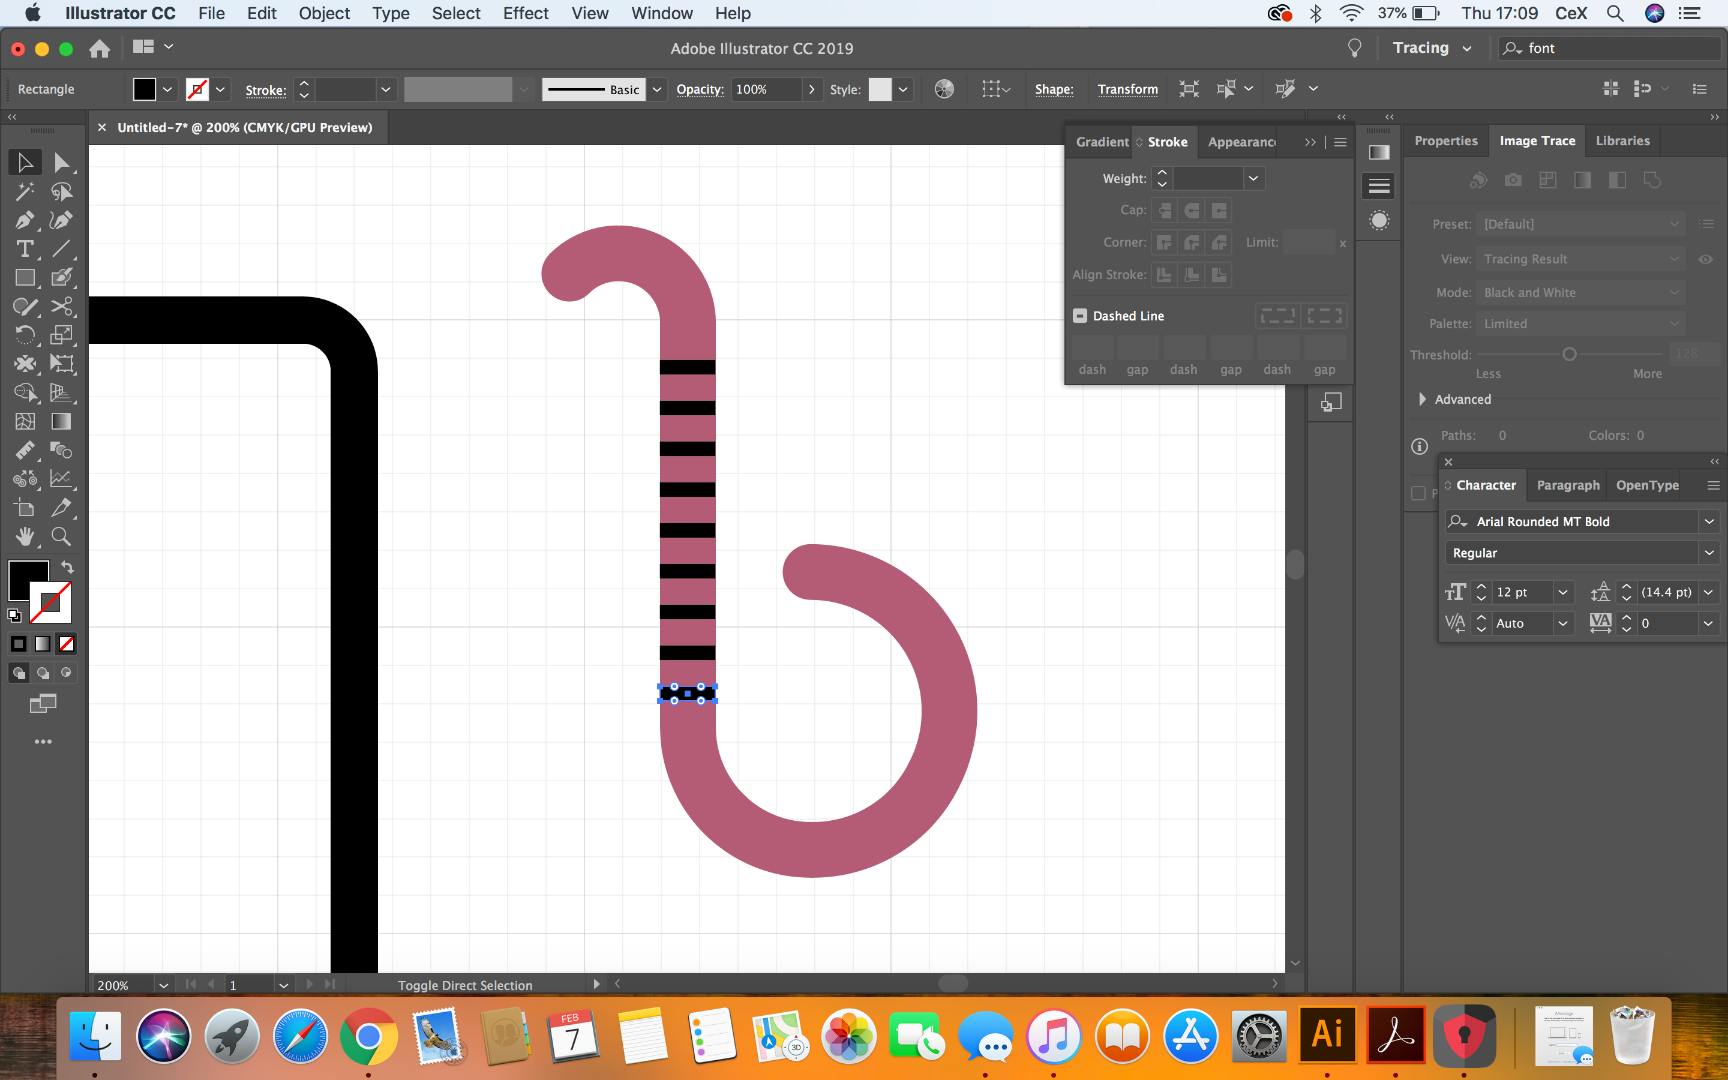Image resolution: width=1728 pixels, height=1080 pixels.
Task: Toggle the Dashed Line checkbox
Action: [1080, 316]
